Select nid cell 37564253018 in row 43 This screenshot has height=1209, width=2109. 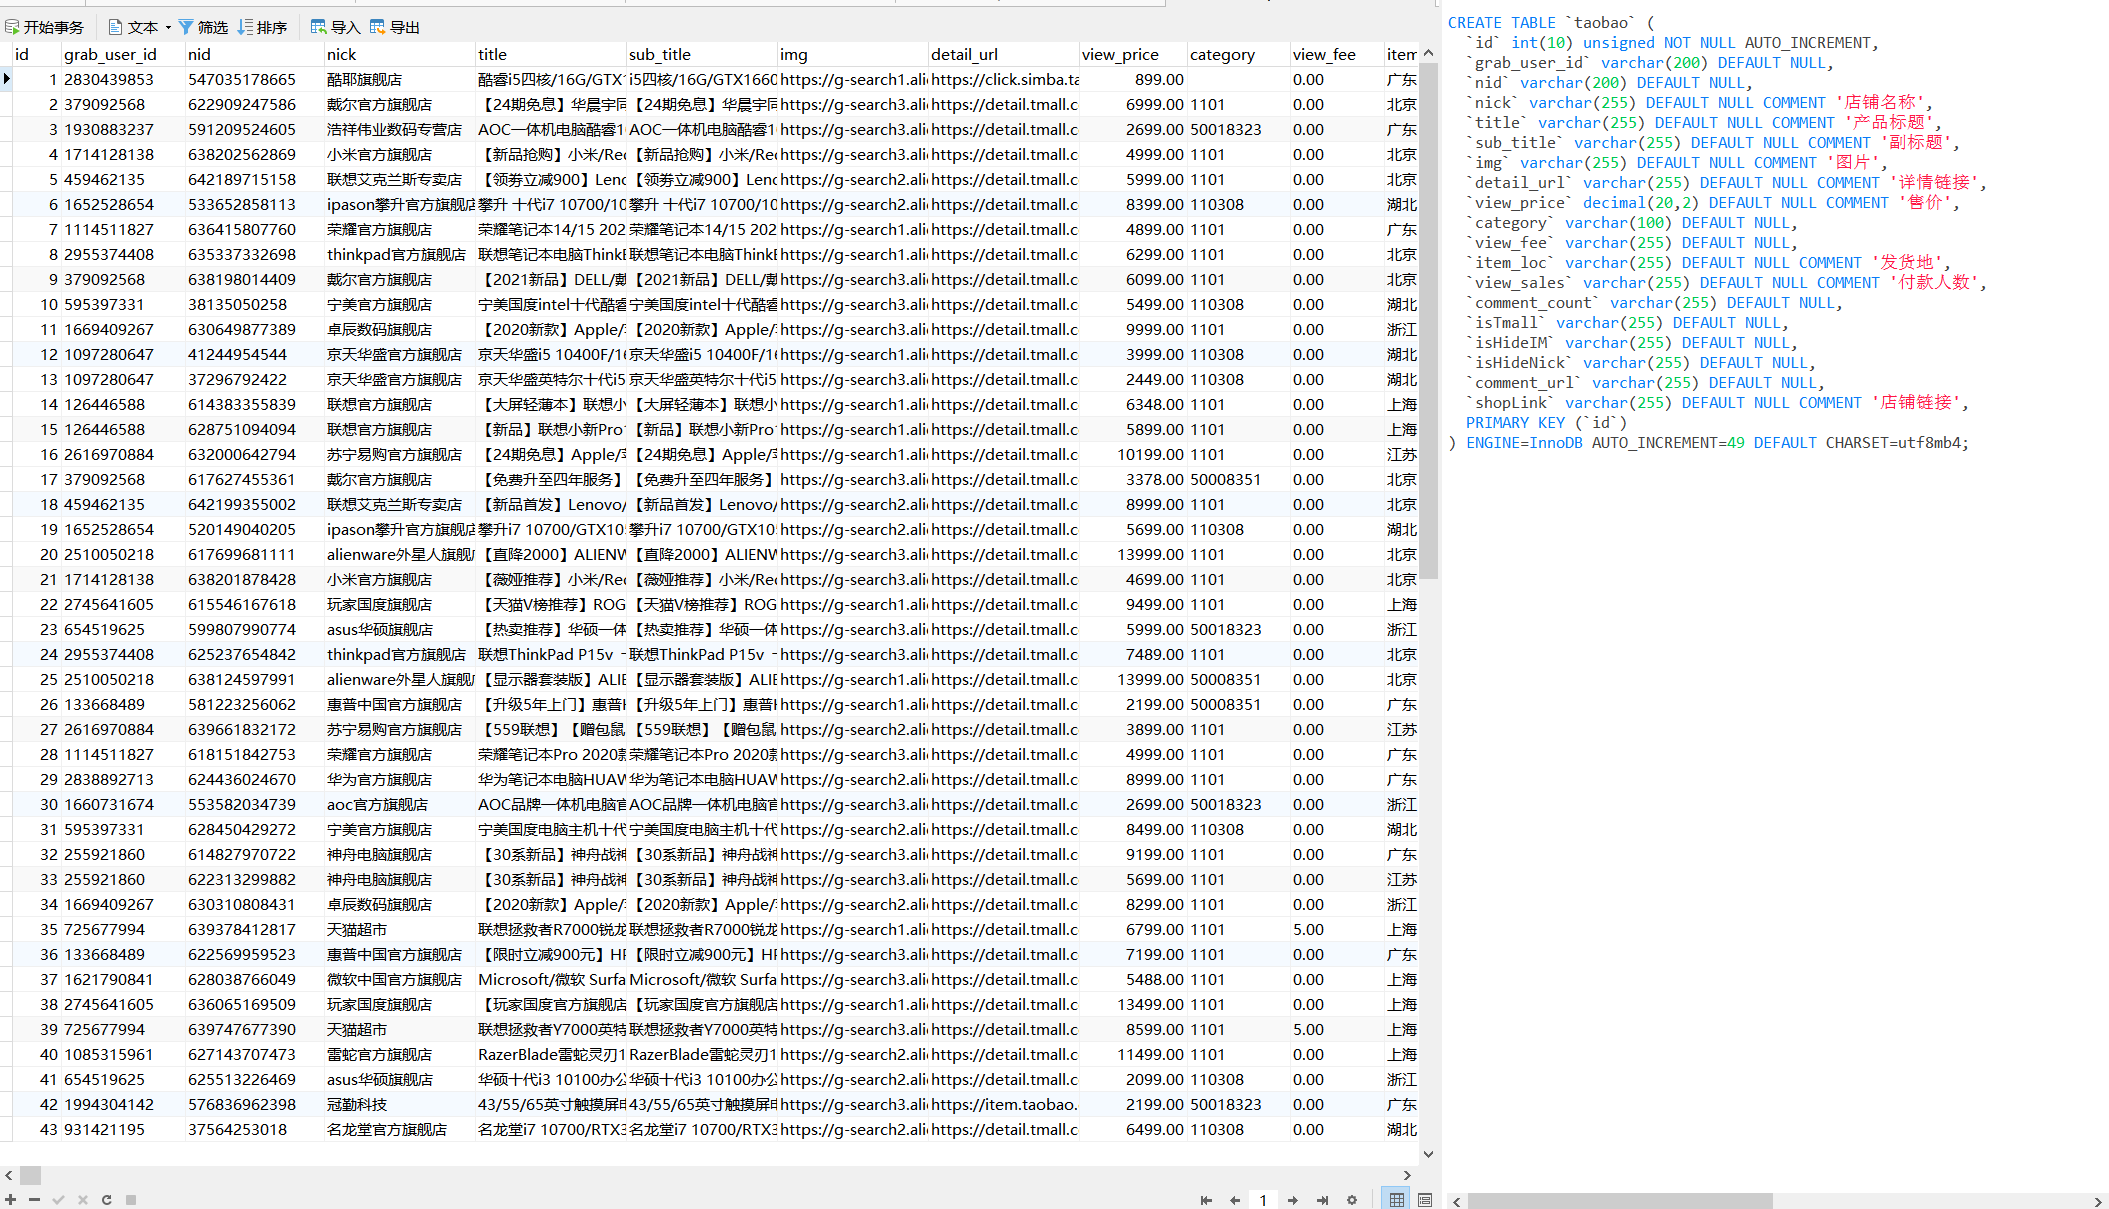[254, 1129]
